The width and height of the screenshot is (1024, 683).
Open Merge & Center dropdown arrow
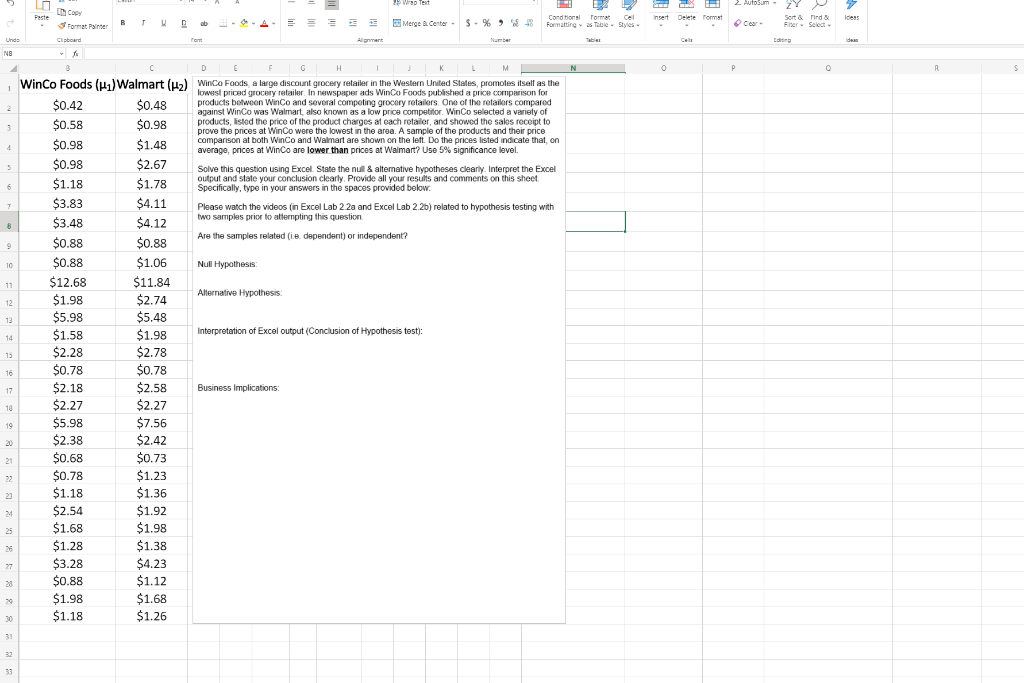(453, 24)
